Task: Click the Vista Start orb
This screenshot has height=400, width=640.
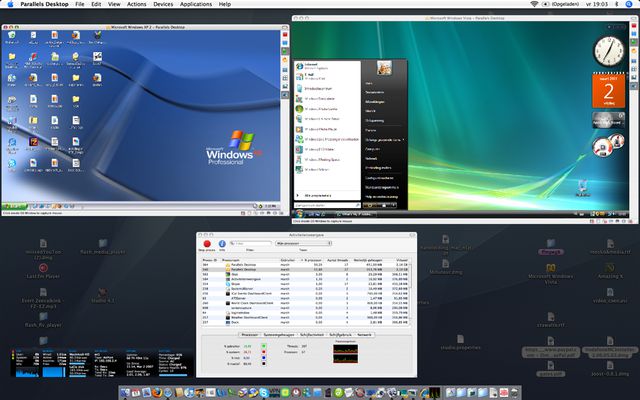Action: (299, 213)
